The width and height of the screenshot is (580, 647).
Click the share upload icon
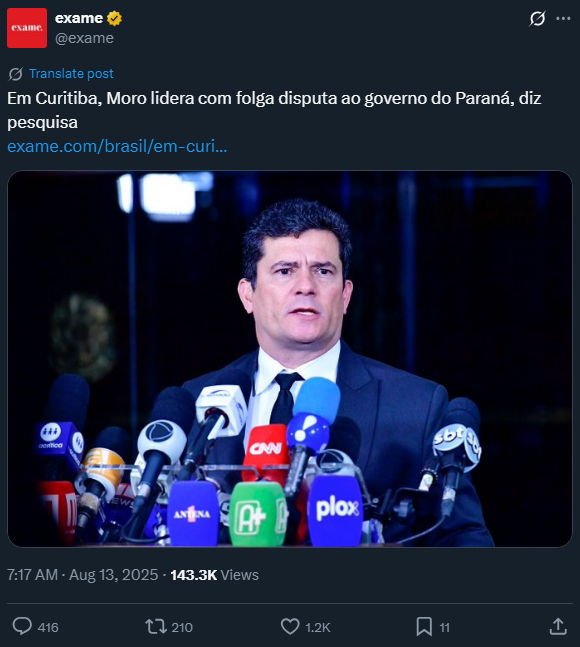[558, 626]
